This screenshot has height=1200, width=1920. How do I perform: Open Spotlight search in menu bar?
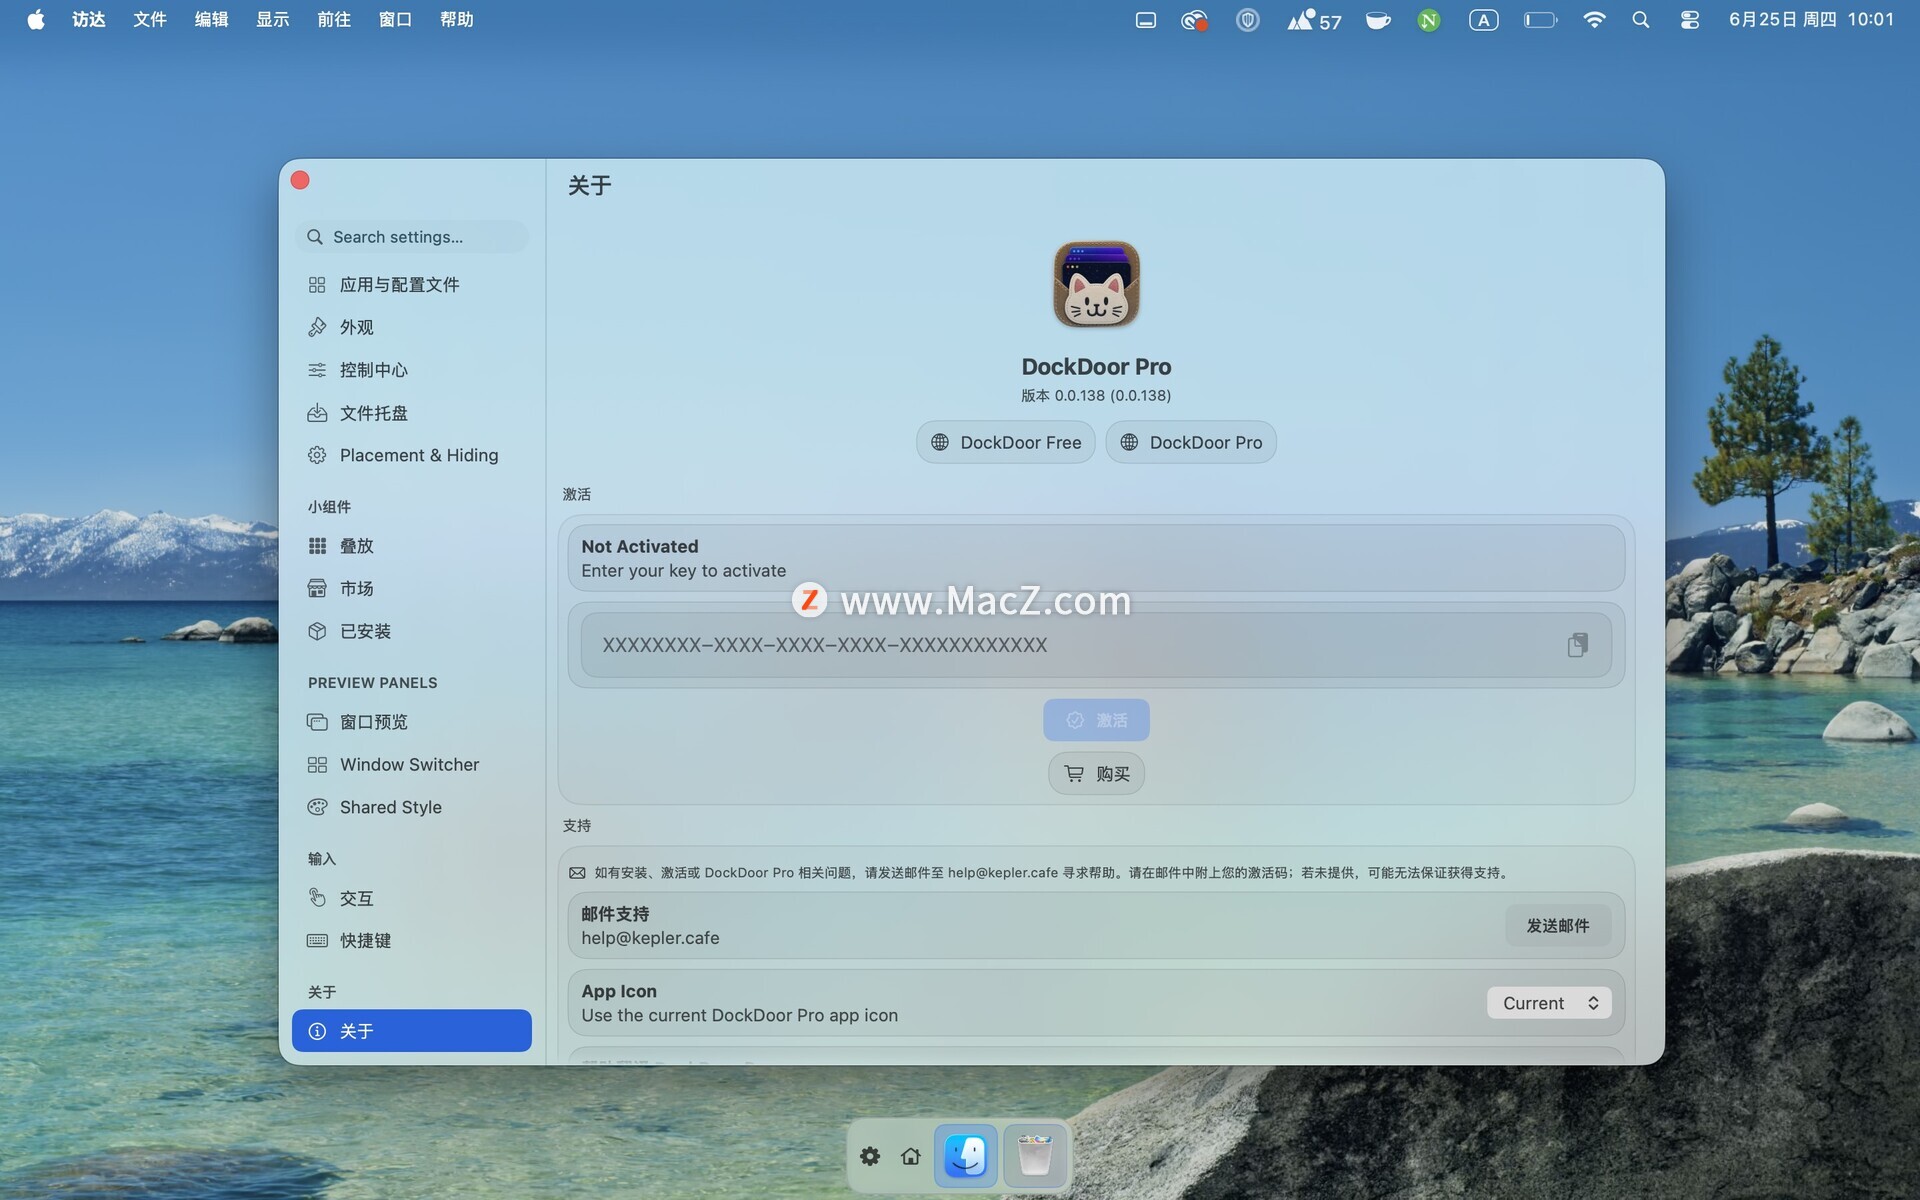1641,20
